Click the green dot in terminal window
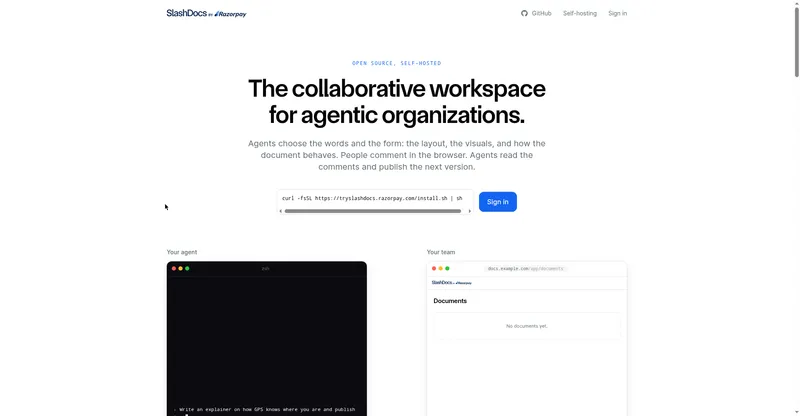The image size is (800, 416). coord(187,268)
